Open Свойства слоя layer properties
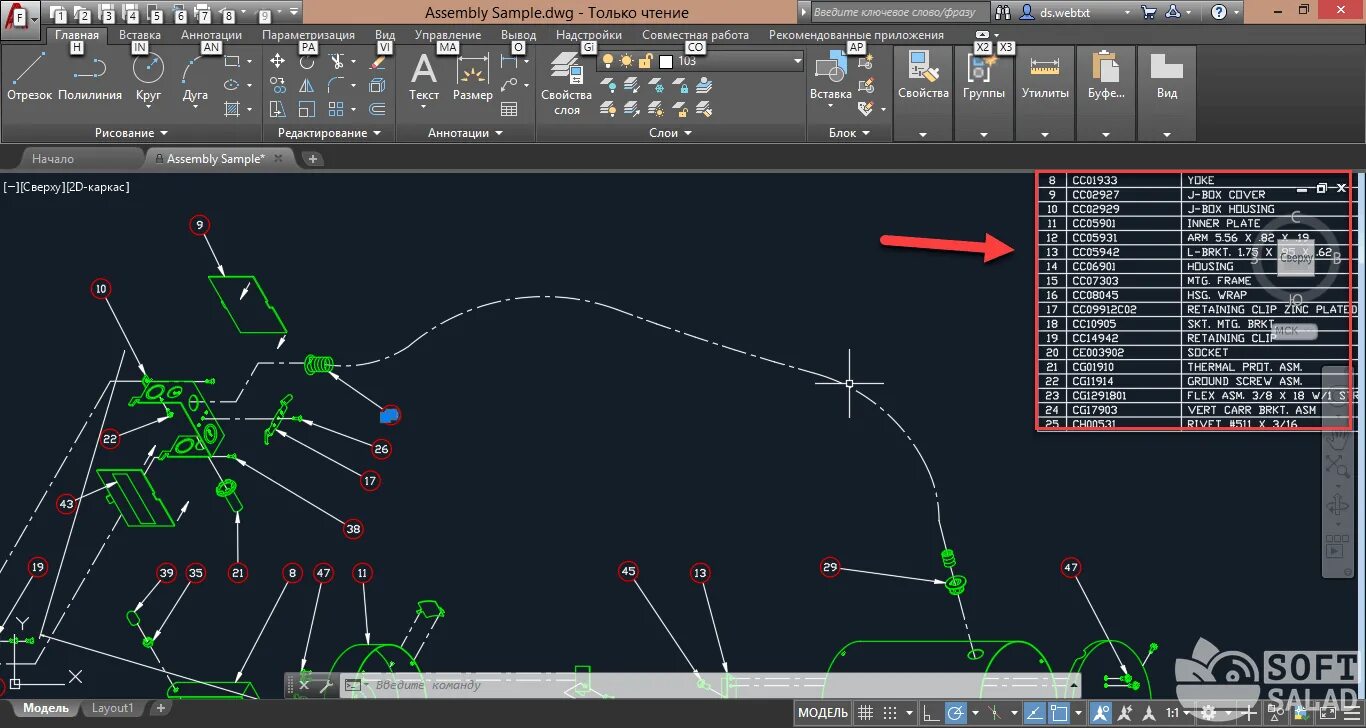Viewport: 1366px width, 728px height. pyautogui.click(x=567, y=85)
